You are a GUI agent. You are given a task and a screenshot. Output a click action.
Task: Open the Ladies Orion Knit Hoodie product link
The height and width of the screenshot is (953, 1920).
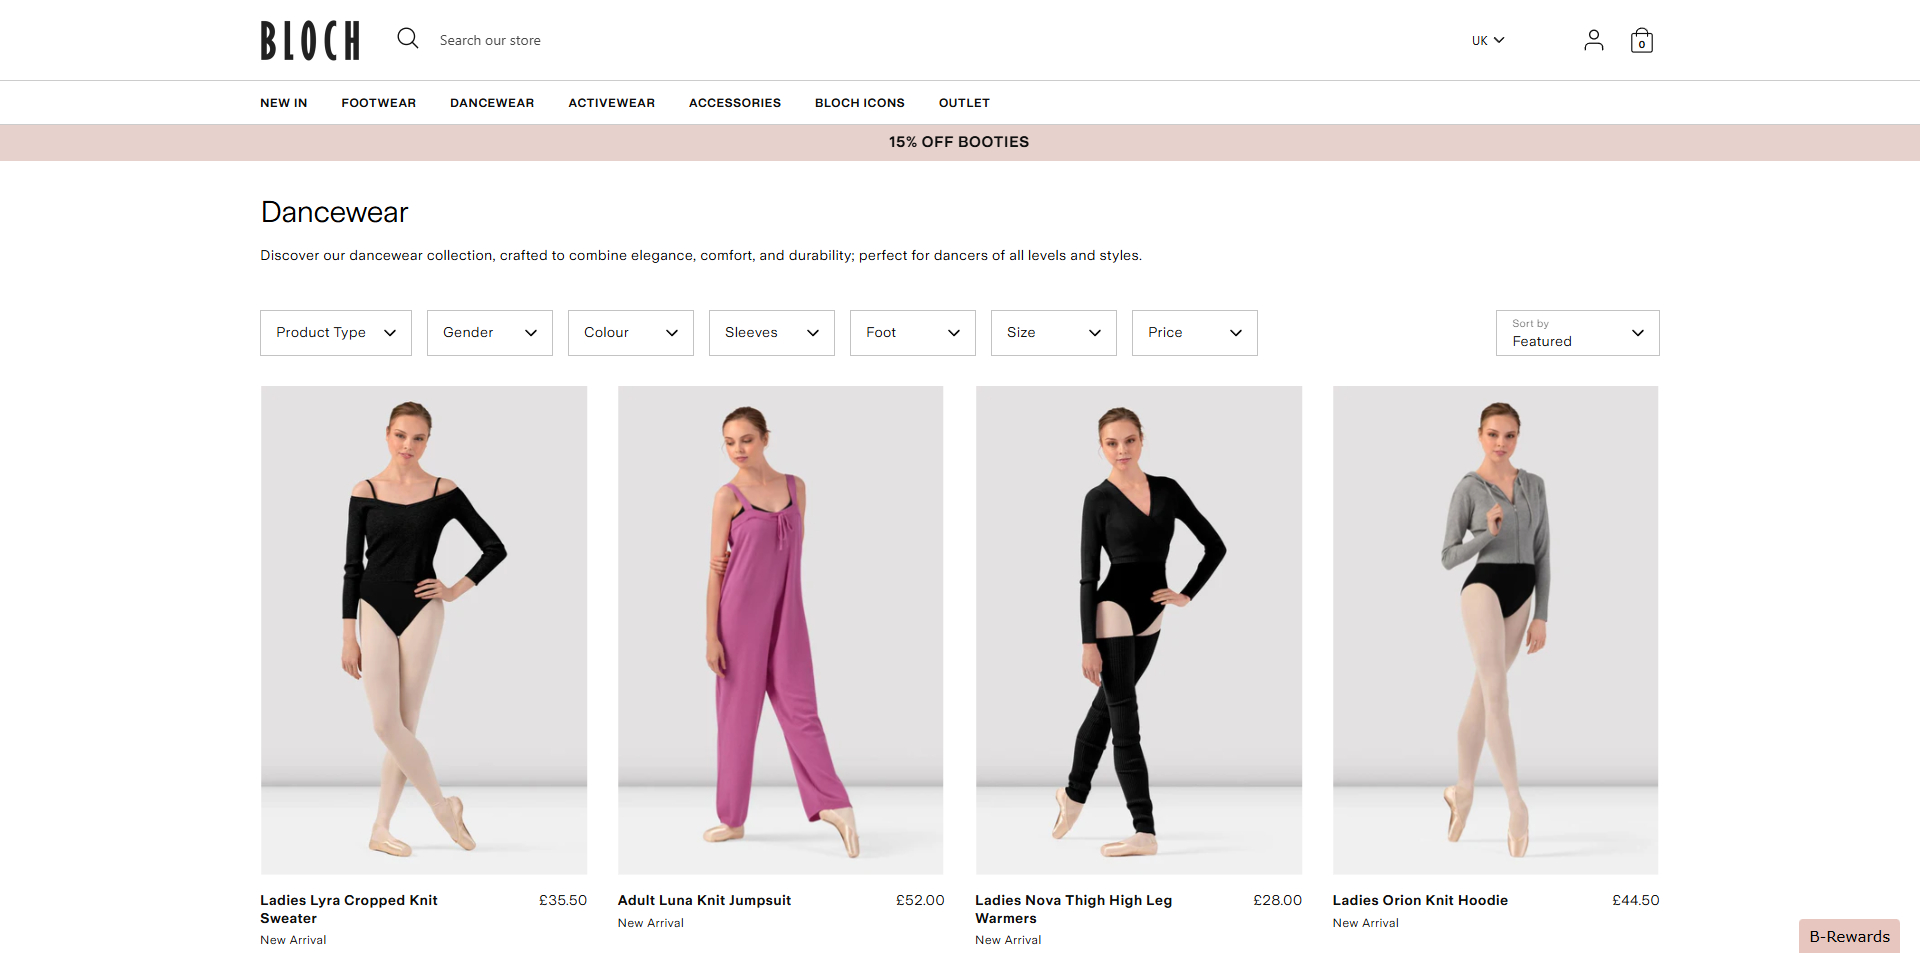tap(1420, 900)
